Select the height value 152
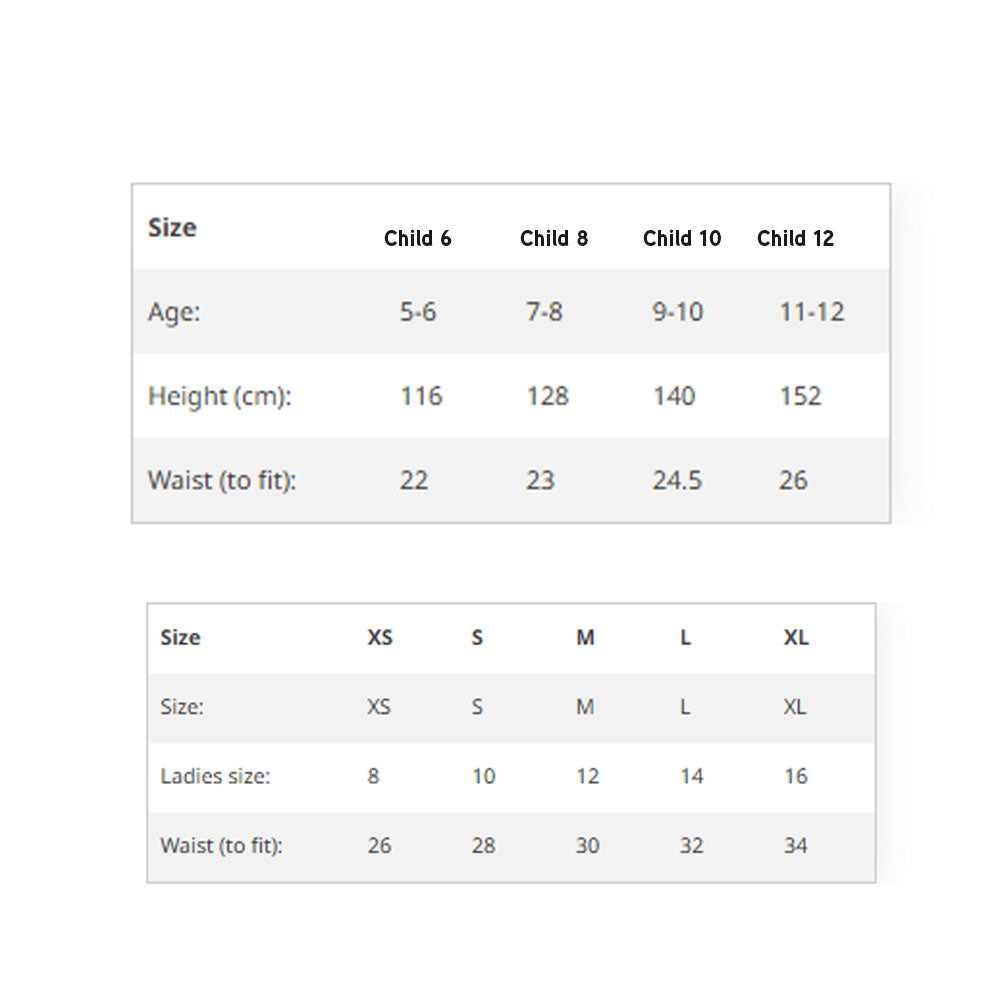Image resolution: width=1000 pixels, height=1000 pixels. point(800,396)
